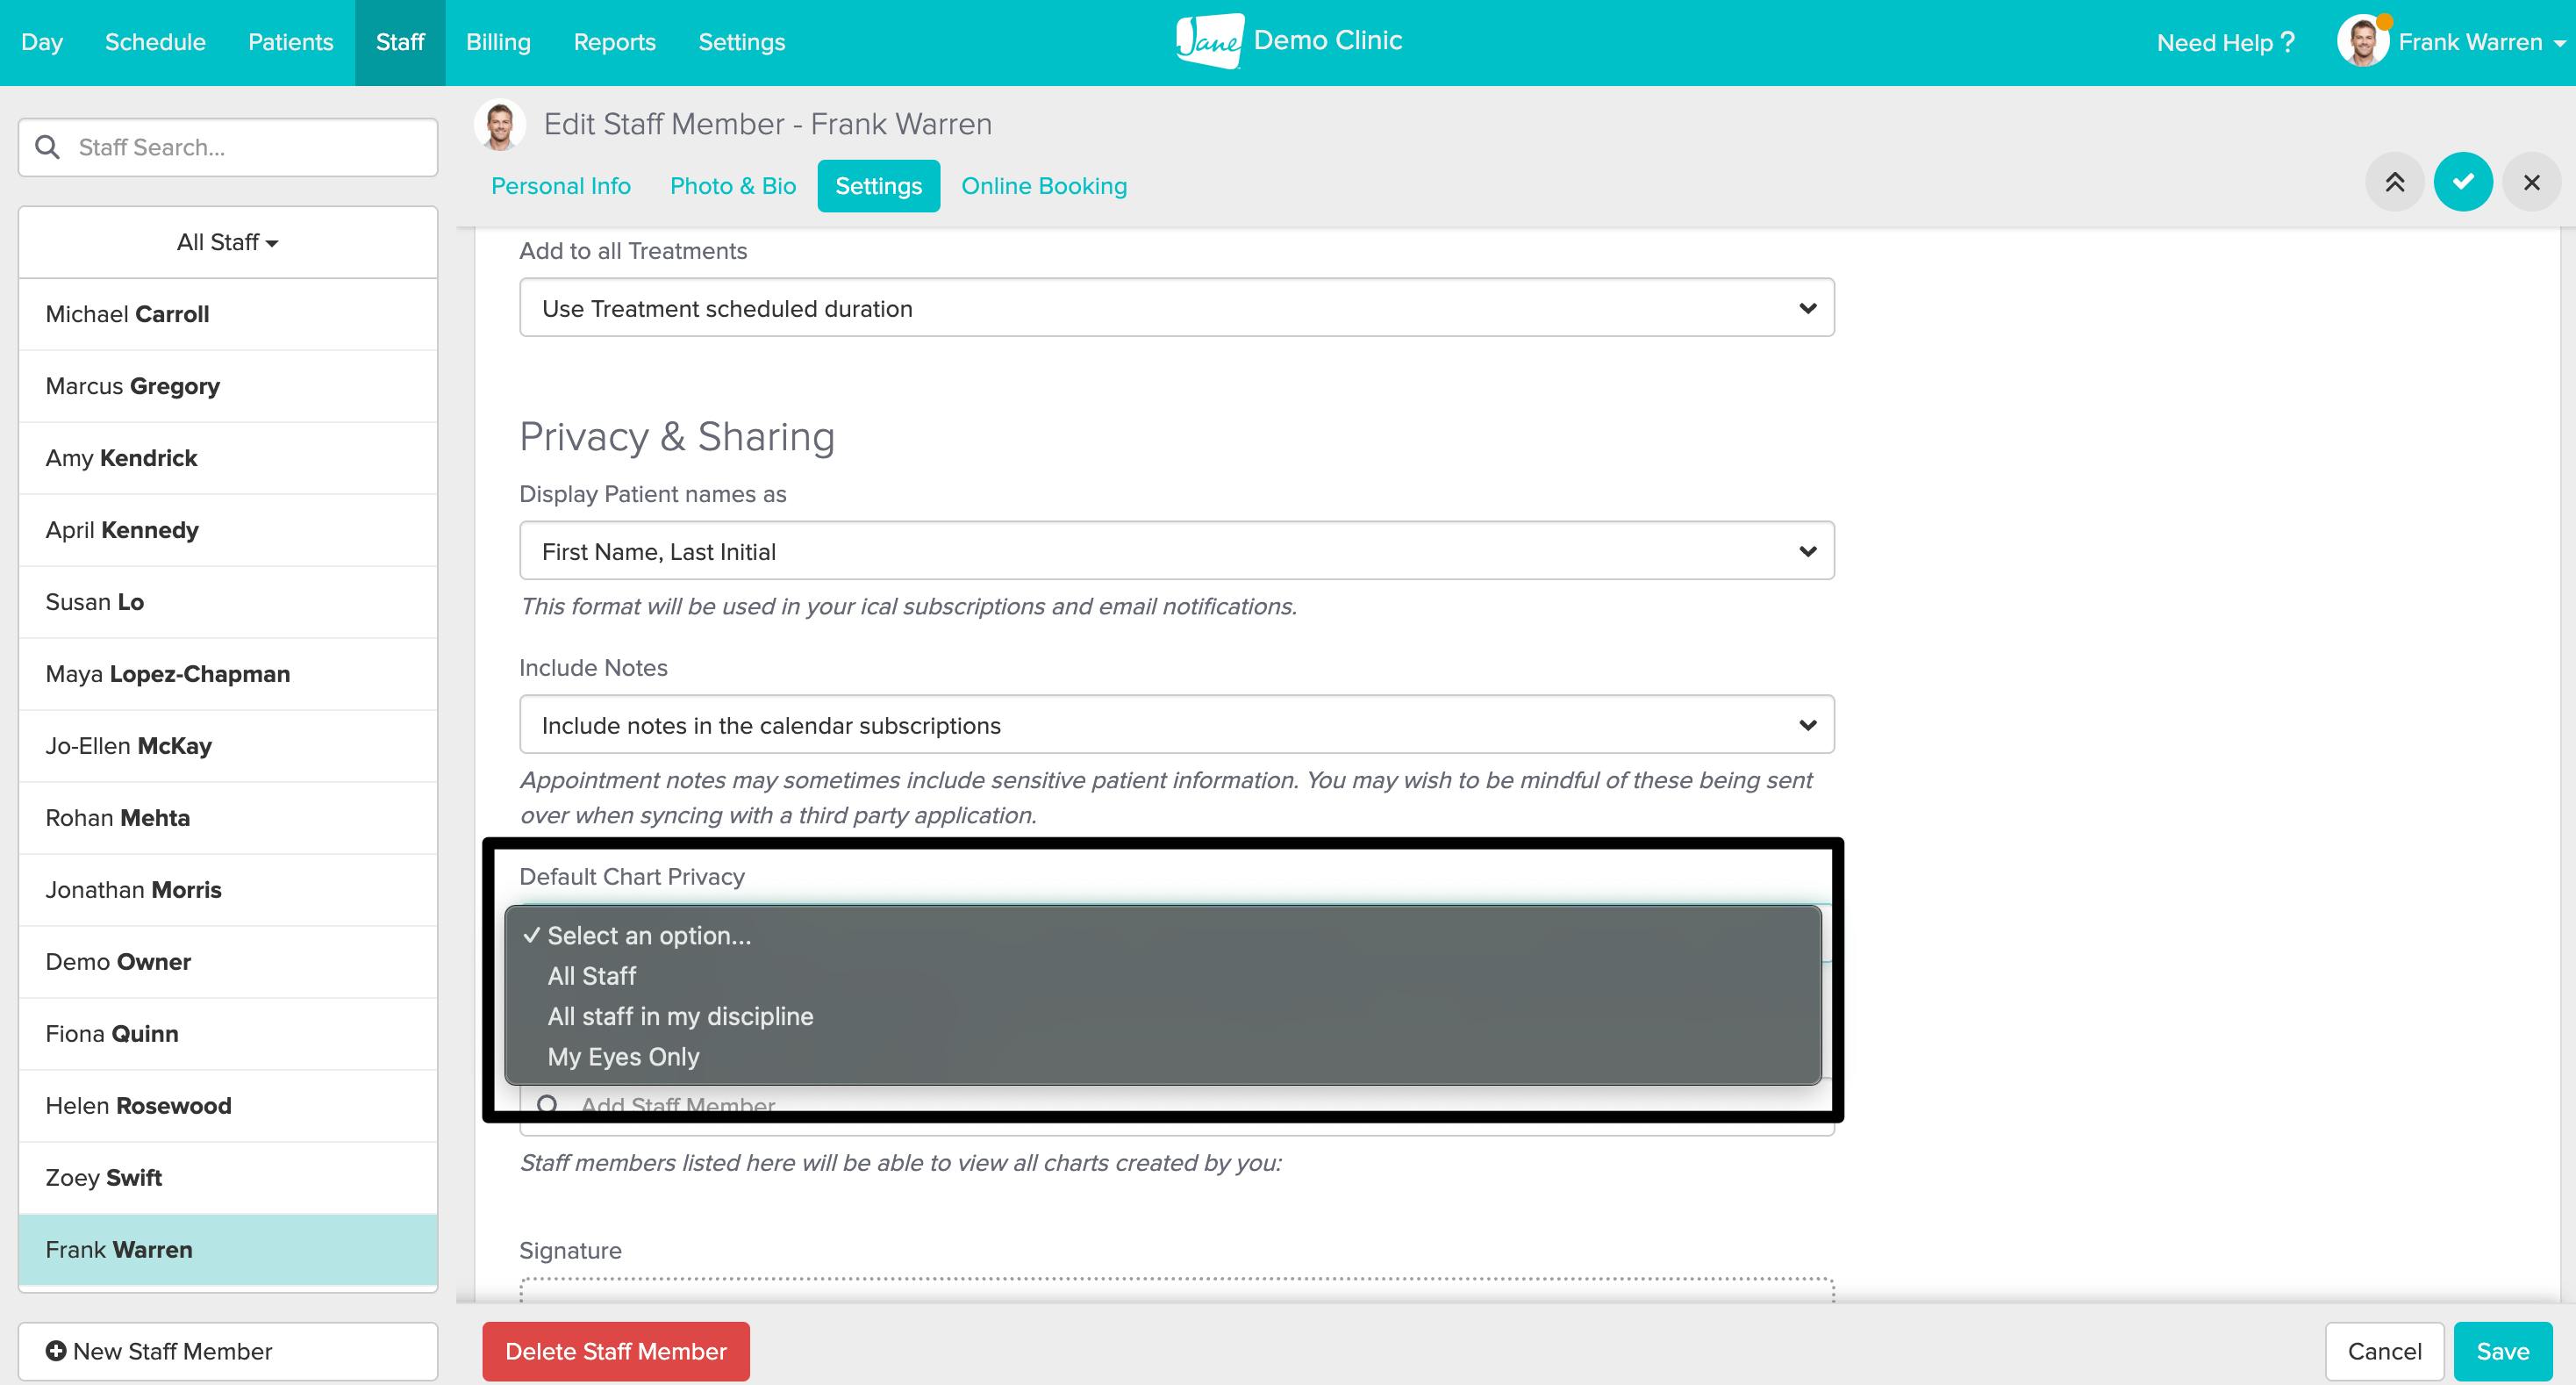This screenshot has width=2576, height=1385.
Task: Select Rohan Mehta in staff list
Action: coord(228,818)
